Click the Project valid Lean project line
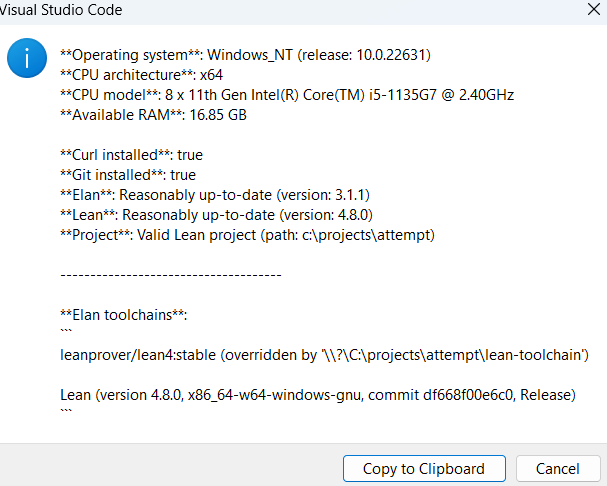 tap(248, 235)
